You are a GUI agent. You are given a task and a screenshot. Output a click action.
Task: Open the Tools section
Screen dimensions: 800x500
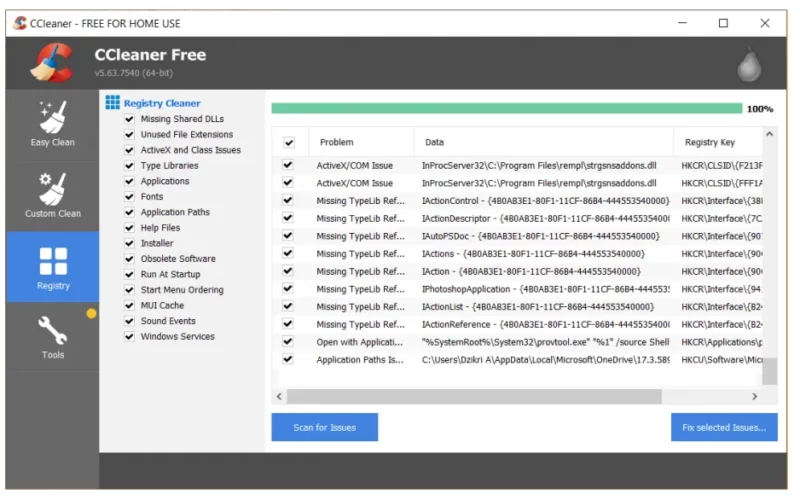tap(53, 337)
